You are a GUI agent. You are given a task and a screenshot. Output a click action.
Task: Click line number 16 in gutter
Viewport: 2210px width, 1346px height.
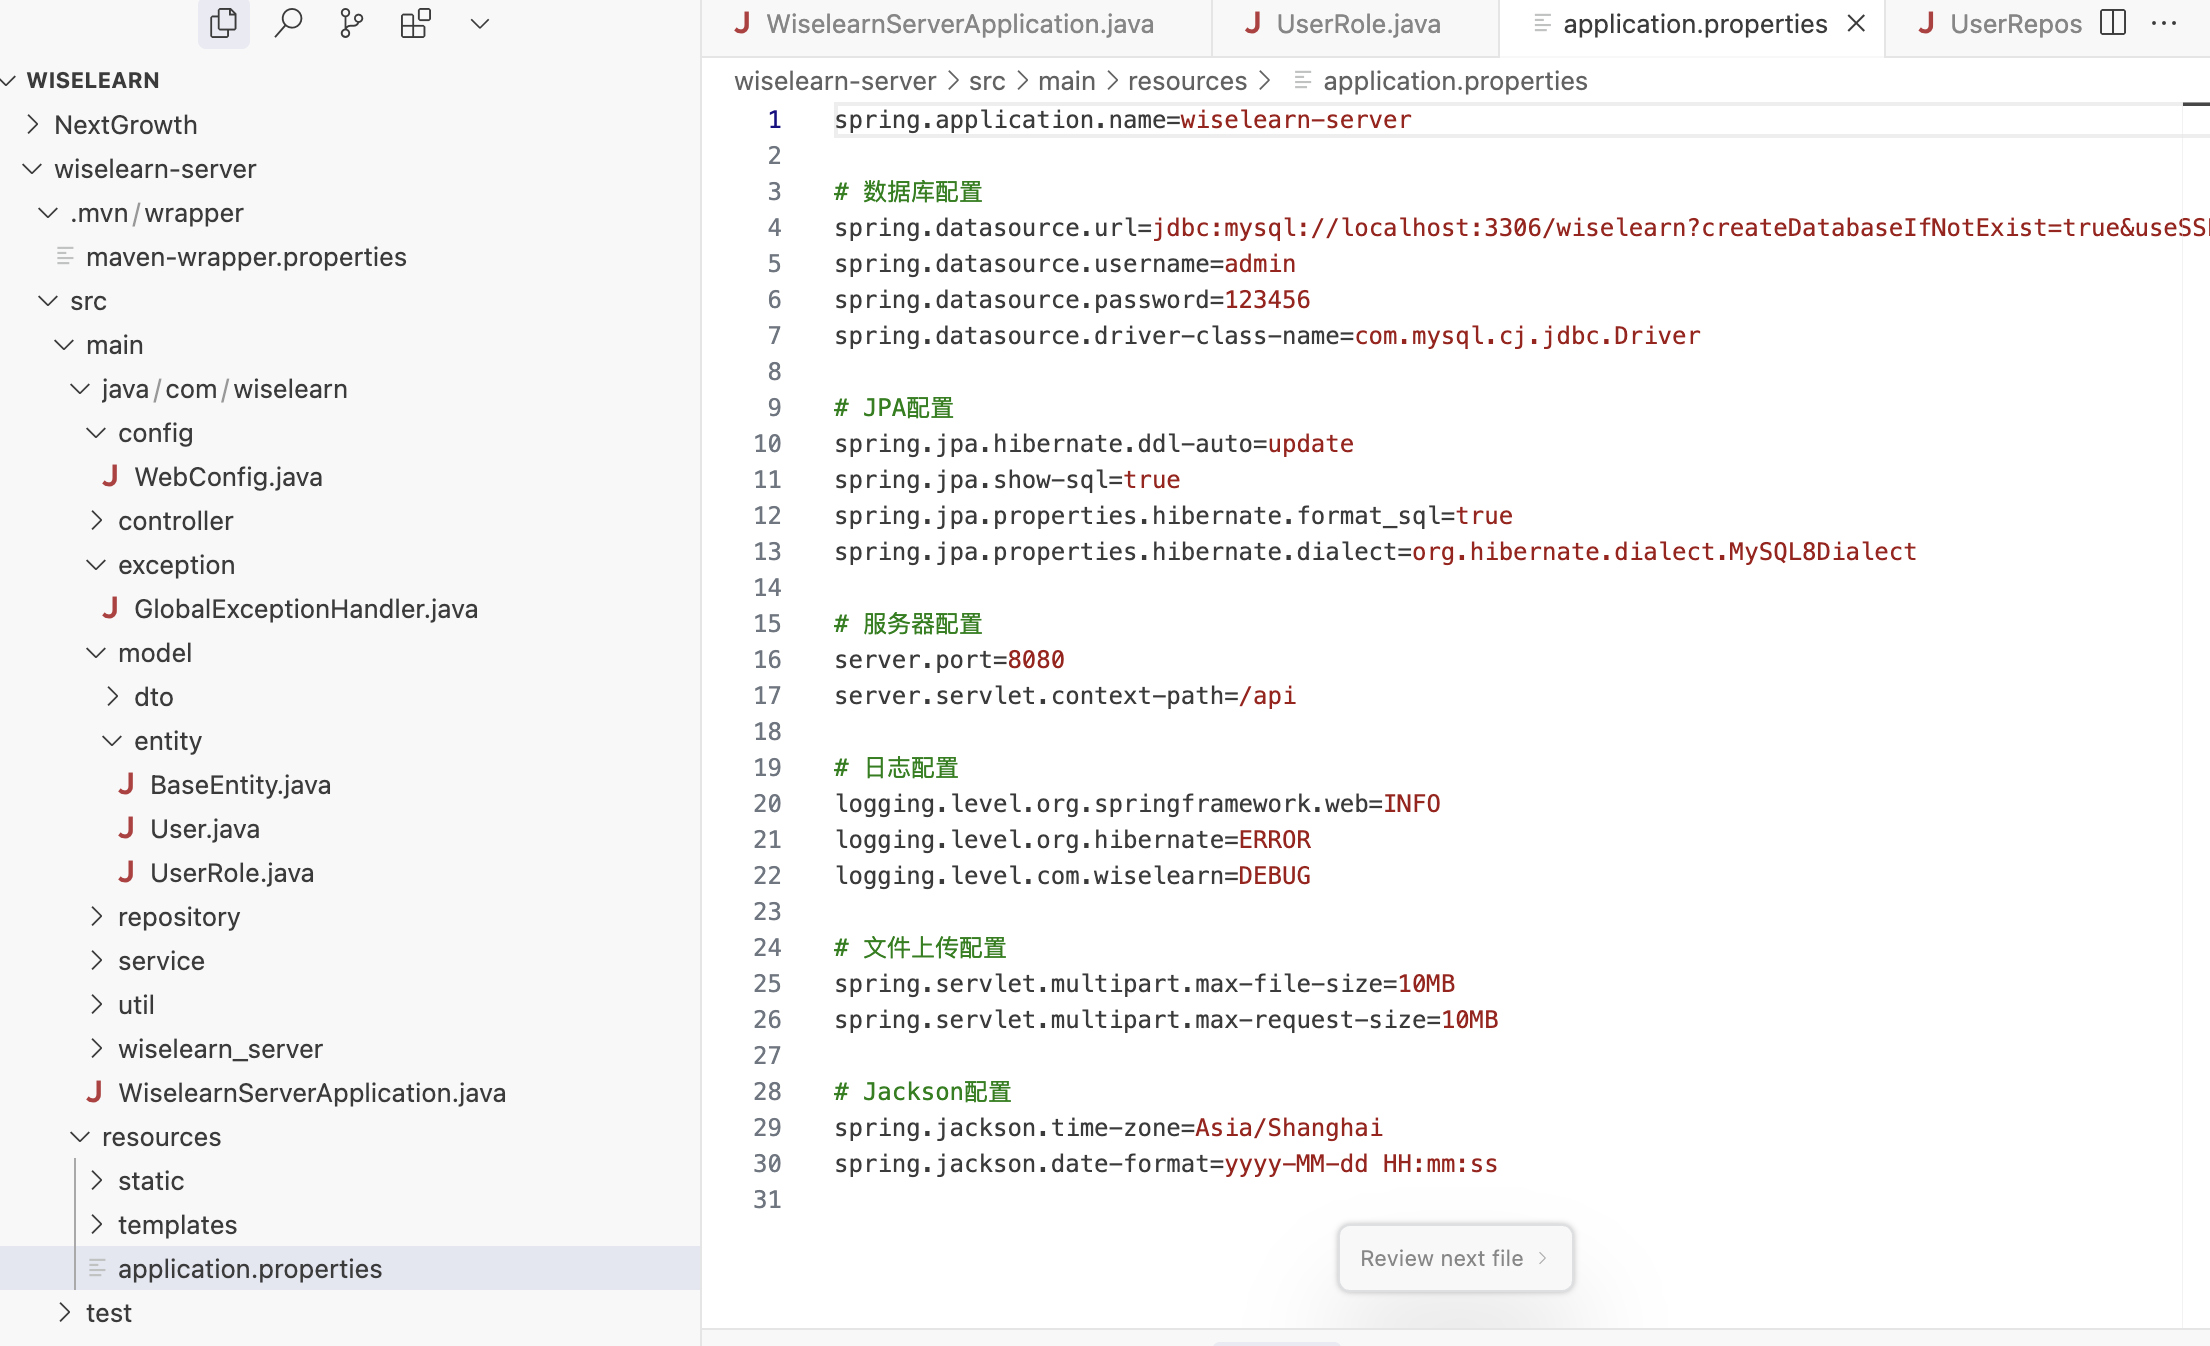coord(767,660)
